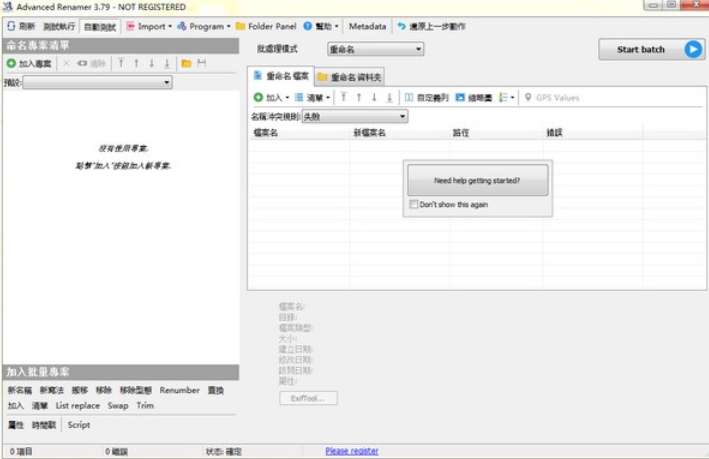Screen dimensions: 709x459
Task: Open the Program dropdown menu
Action: [204, 26]
